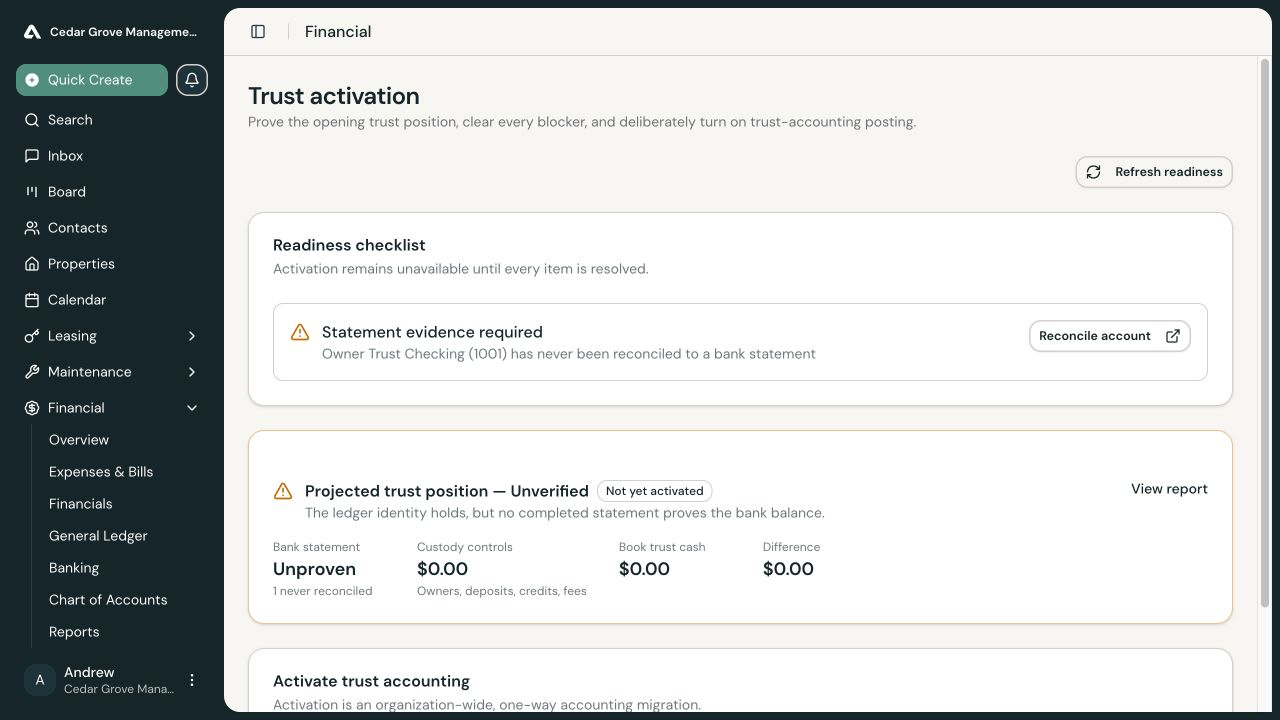Click the Not yet activated badge

click(655, 491)
